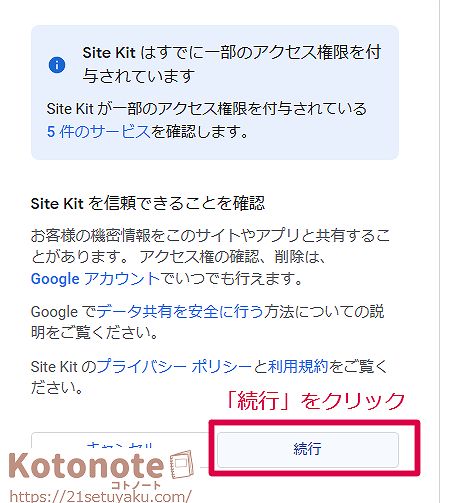Click the red highlight frame around 続行
This screenshot has width=469, height=503.
314,448
